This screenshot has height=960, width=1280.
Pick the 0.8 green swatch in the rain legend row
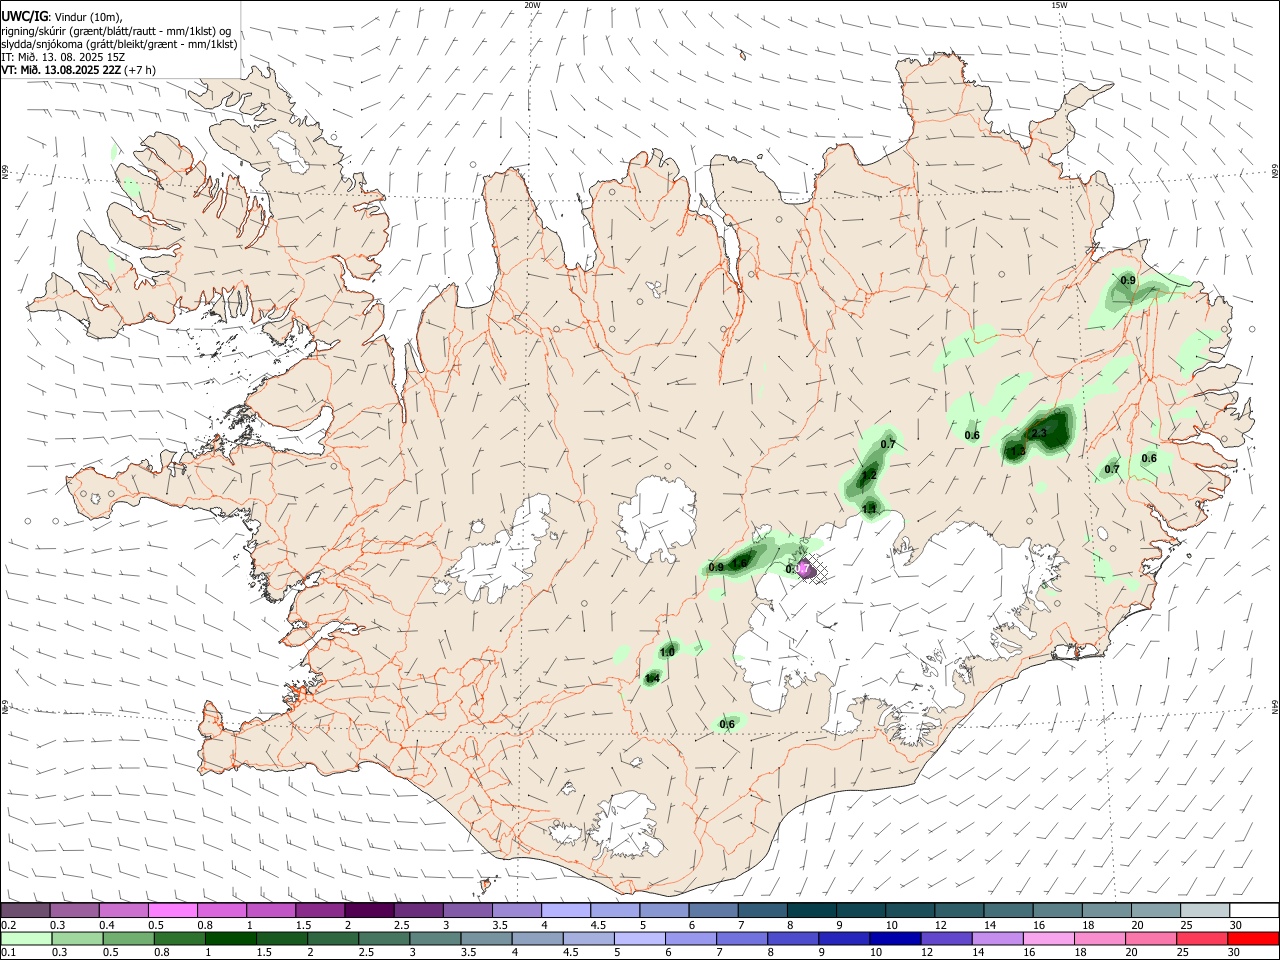tap(179, 938)
